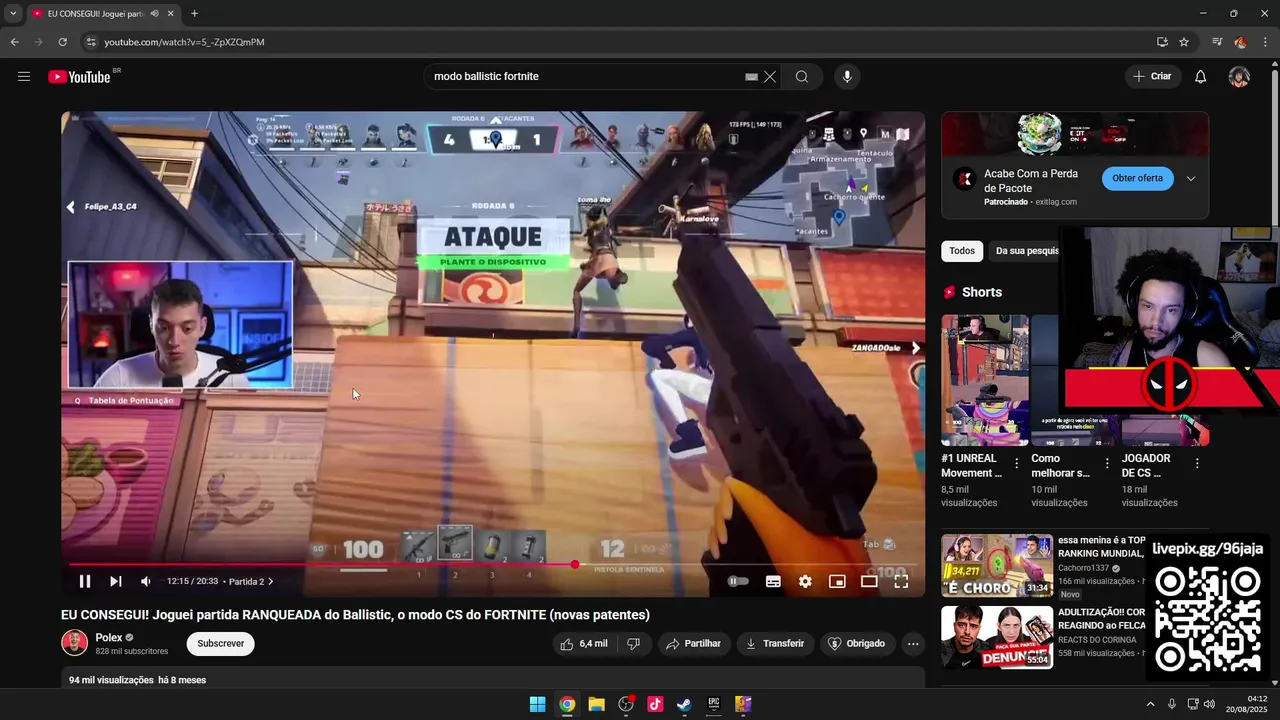The image size is (1280, 720).
Task: Skip to the next video
Action: pos(115,581)
